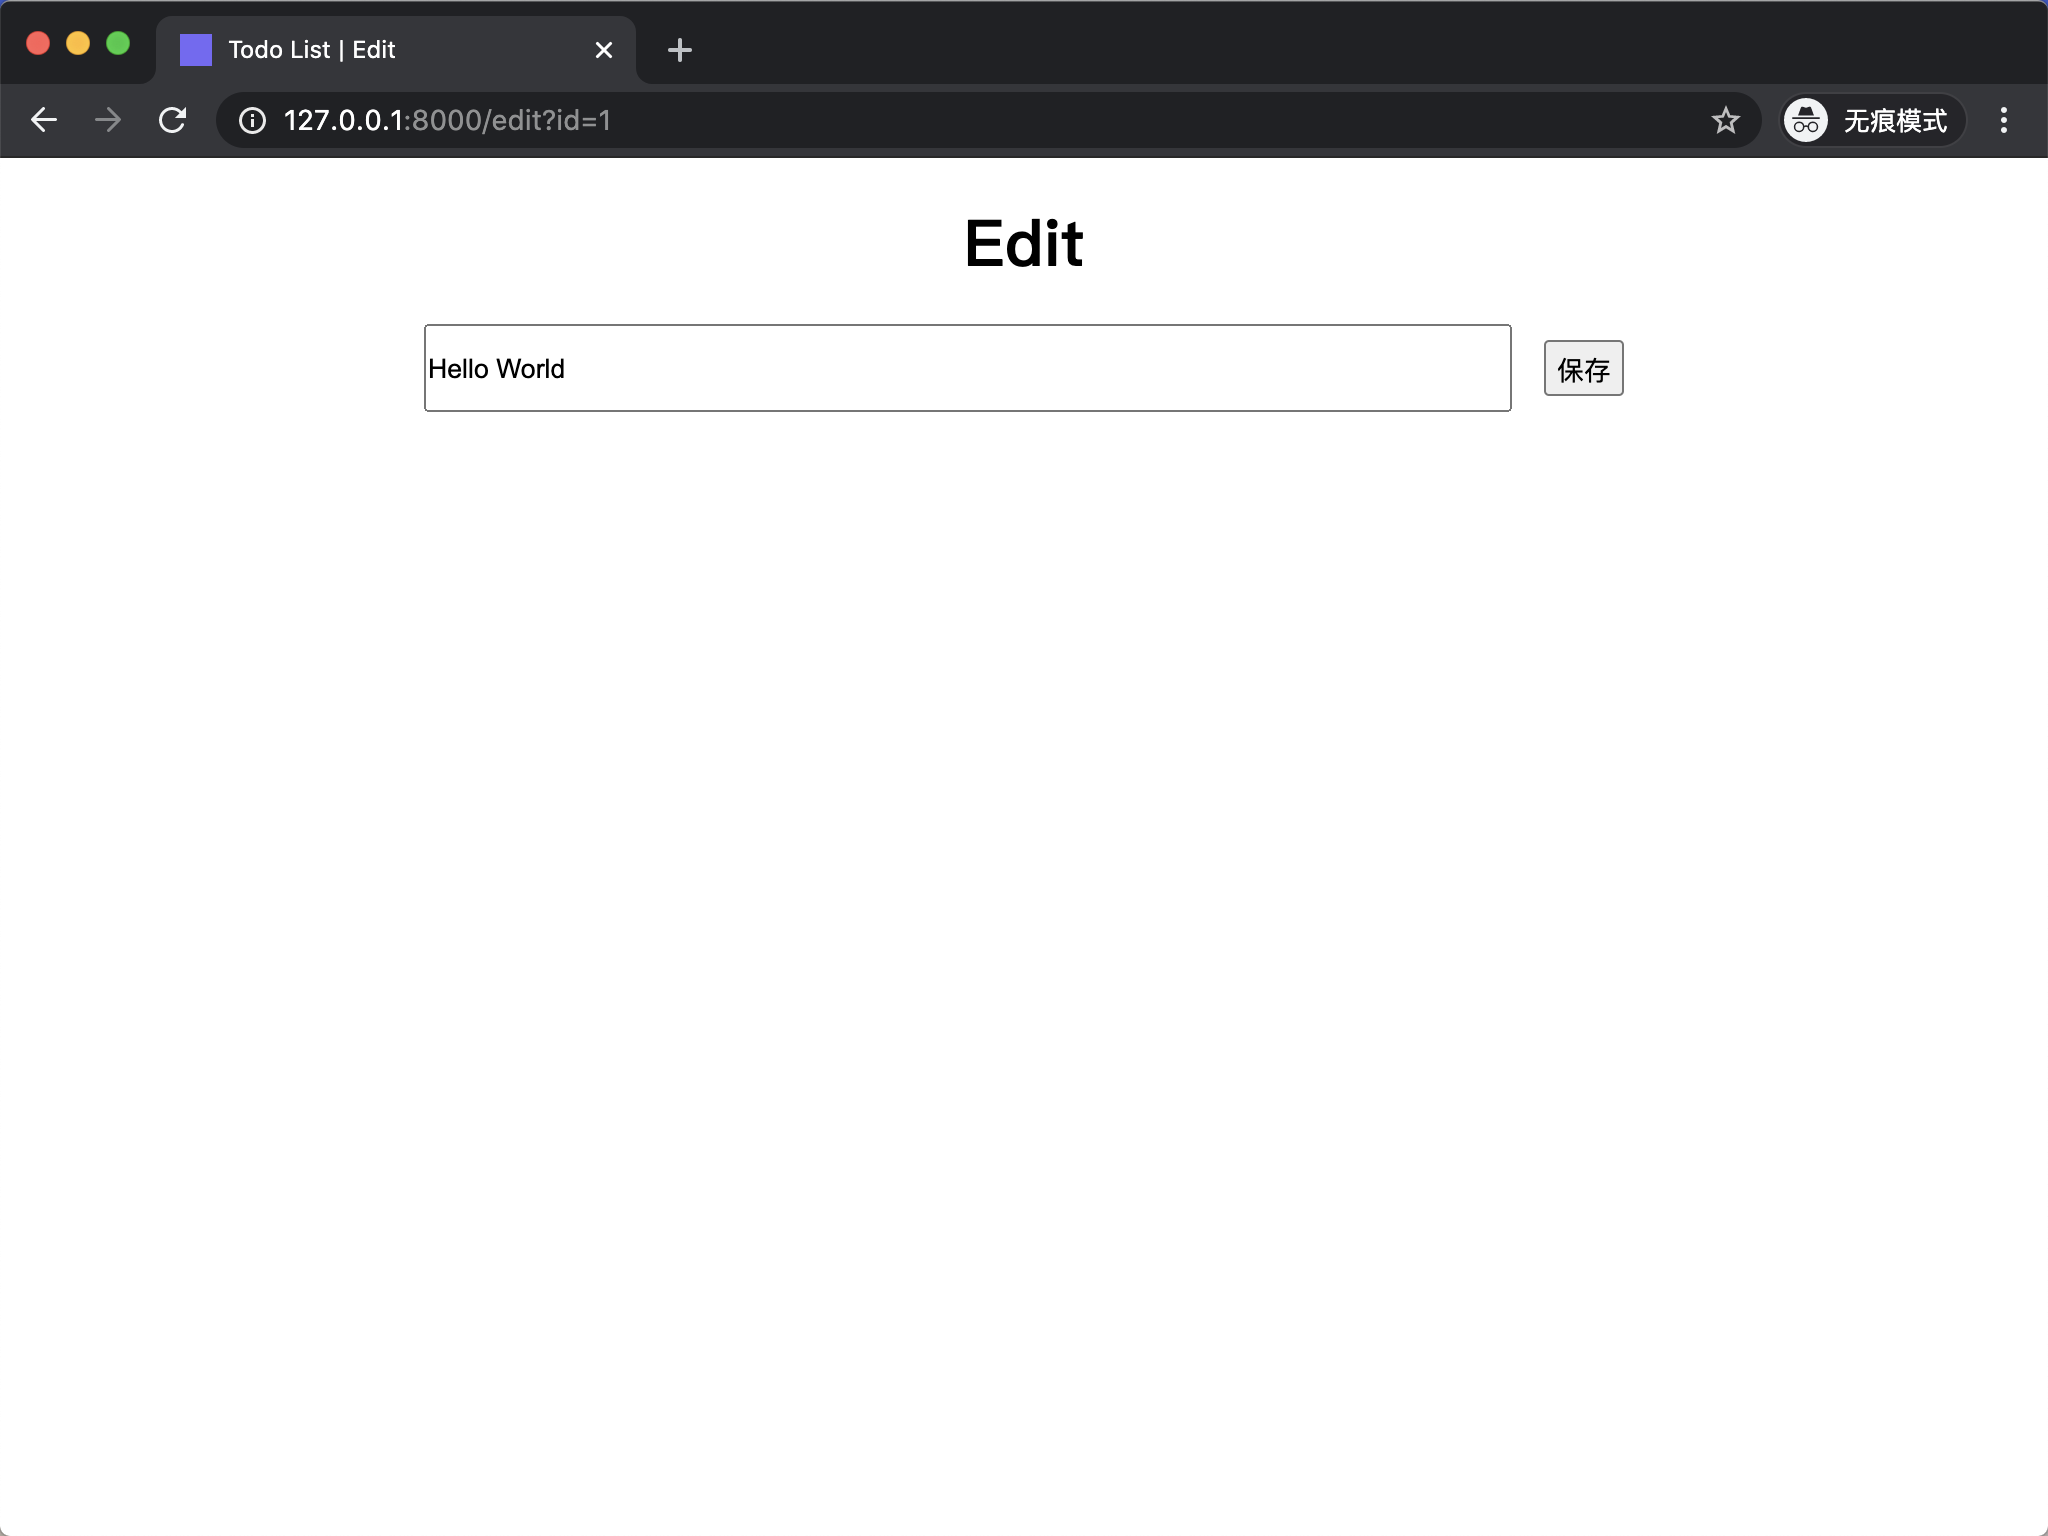
Task: Minimize the window with yellow button
Action: pyautogui.click(x=78, y=43)
